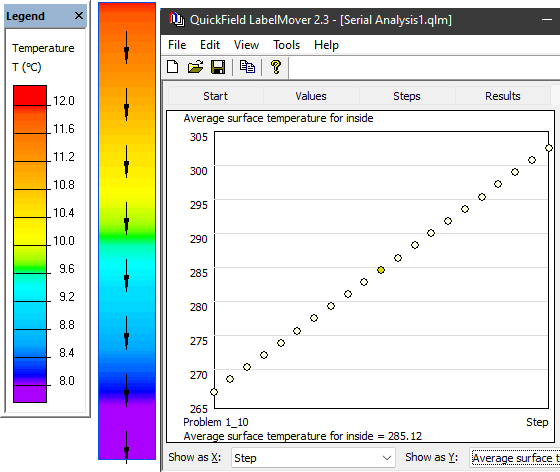Go to the Steps tab
Screen dimensions: 560x472
click(x=407, y=96)
